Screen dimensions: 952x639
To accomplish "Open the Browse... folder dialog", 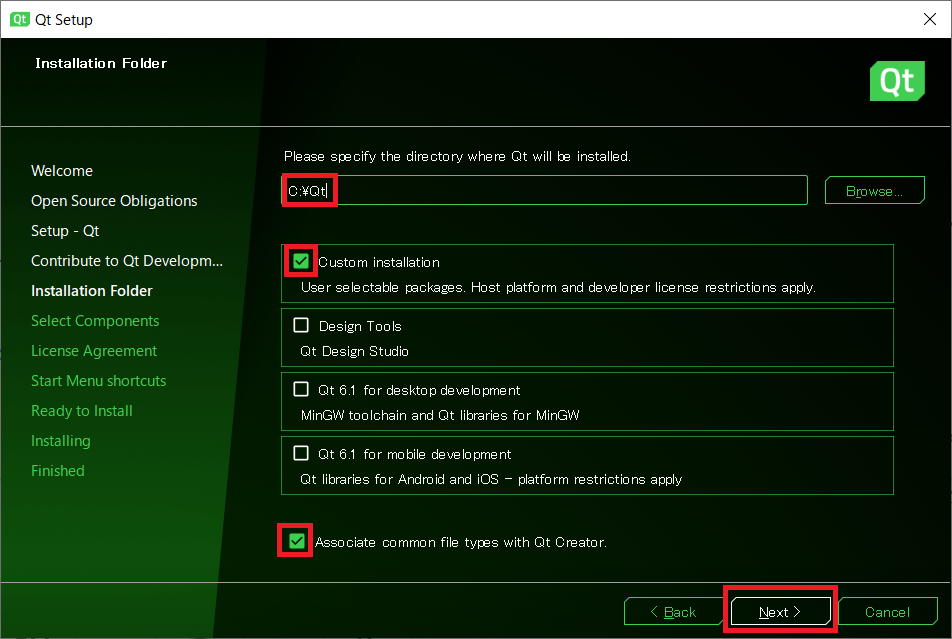I will pyautogui.click(x=874, y=191).
